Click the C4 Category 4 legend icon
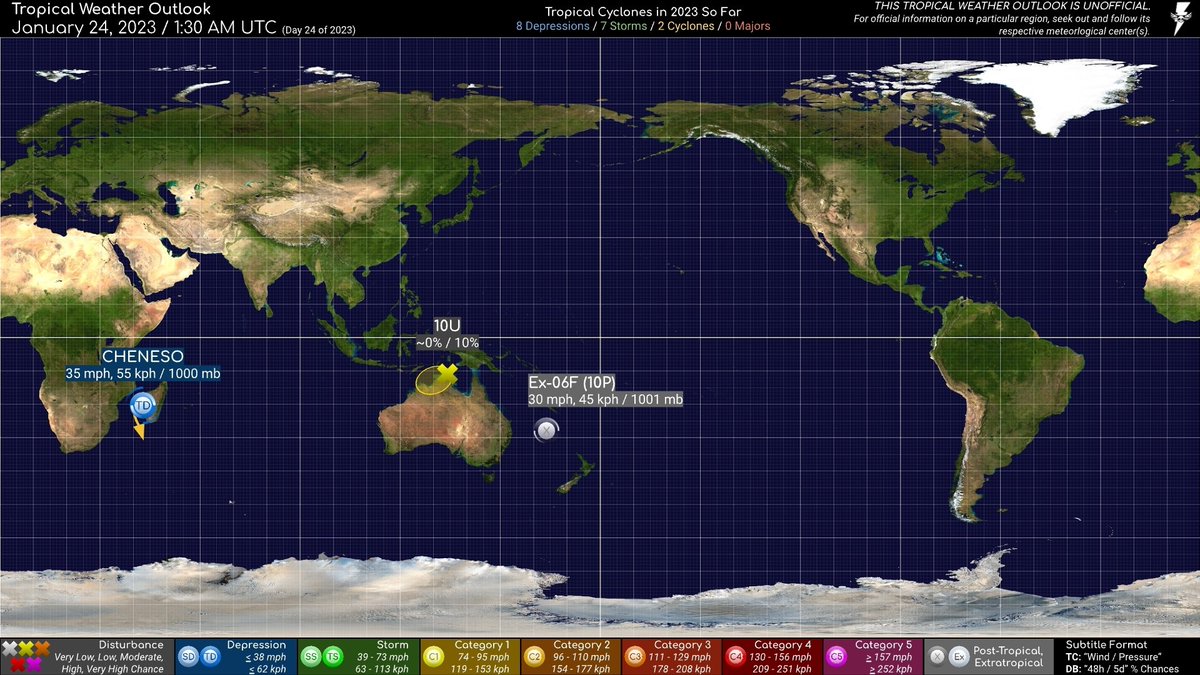The image size is (1200, 675). coord(736,656)
